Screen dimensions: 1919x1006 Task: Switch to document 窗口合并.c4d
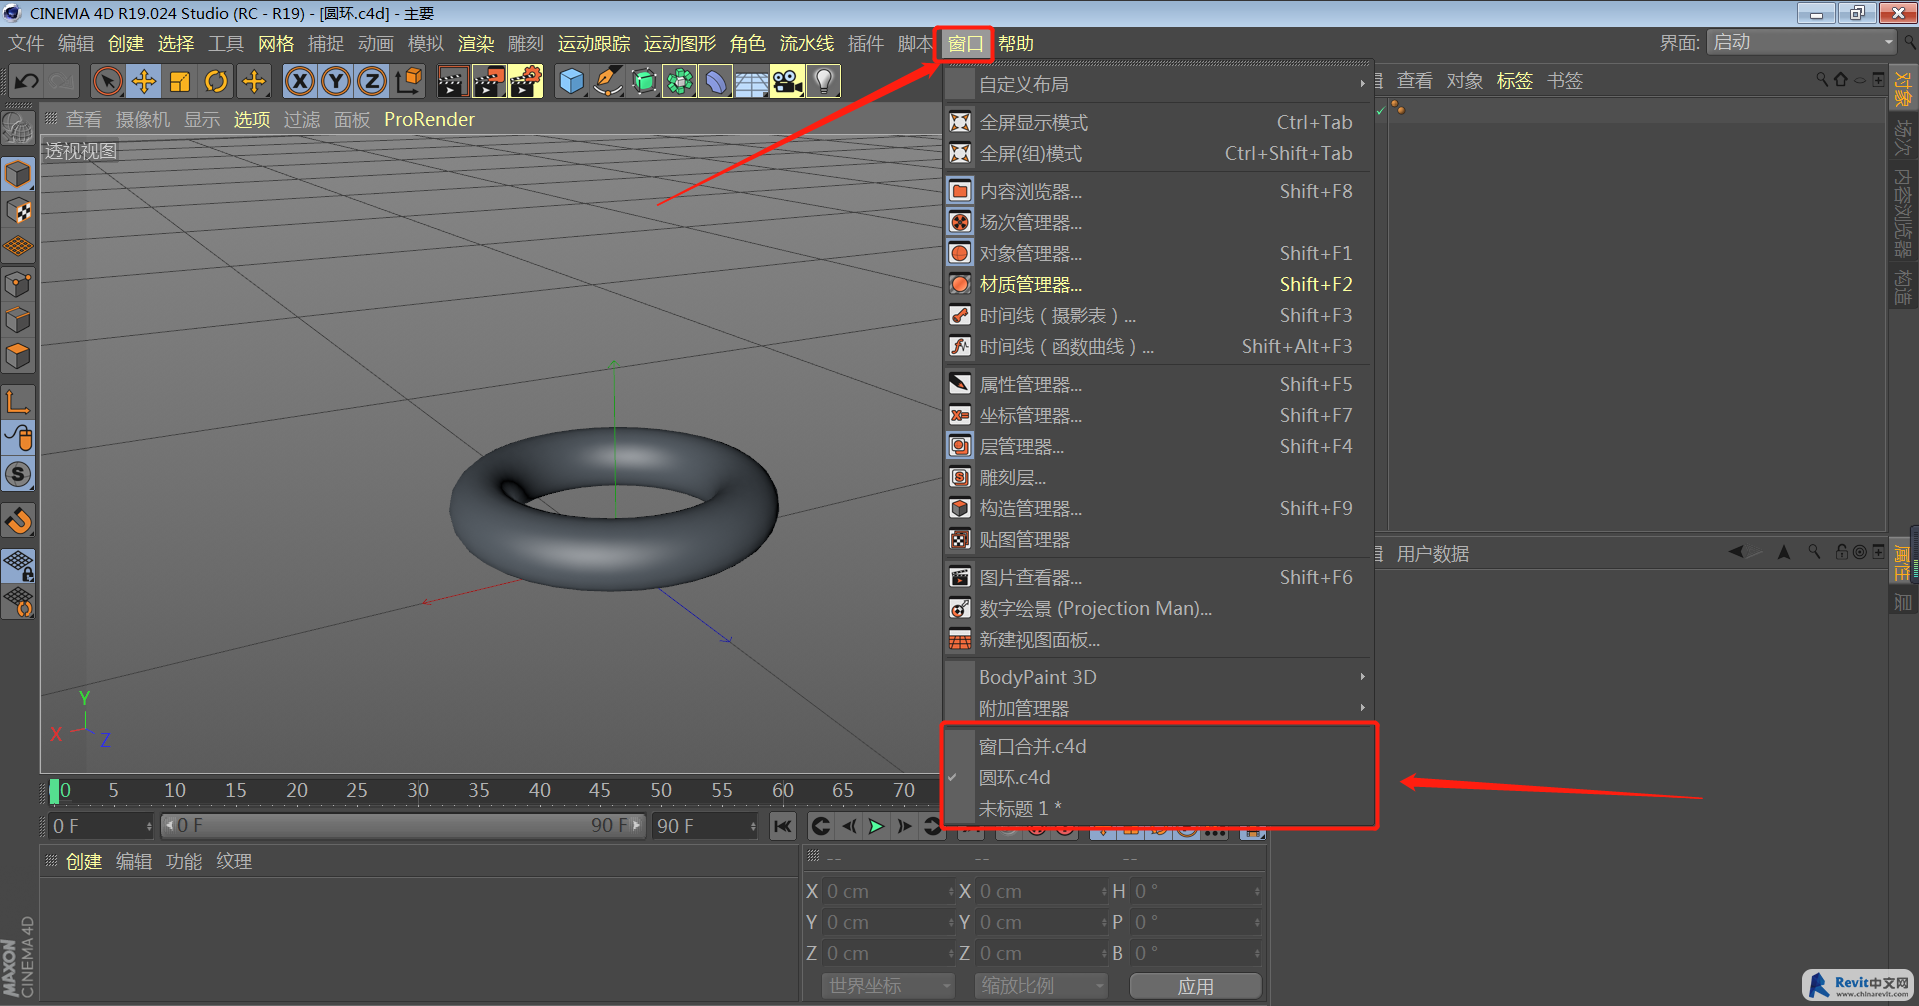pyautogui.click(x=1157, y=746)
